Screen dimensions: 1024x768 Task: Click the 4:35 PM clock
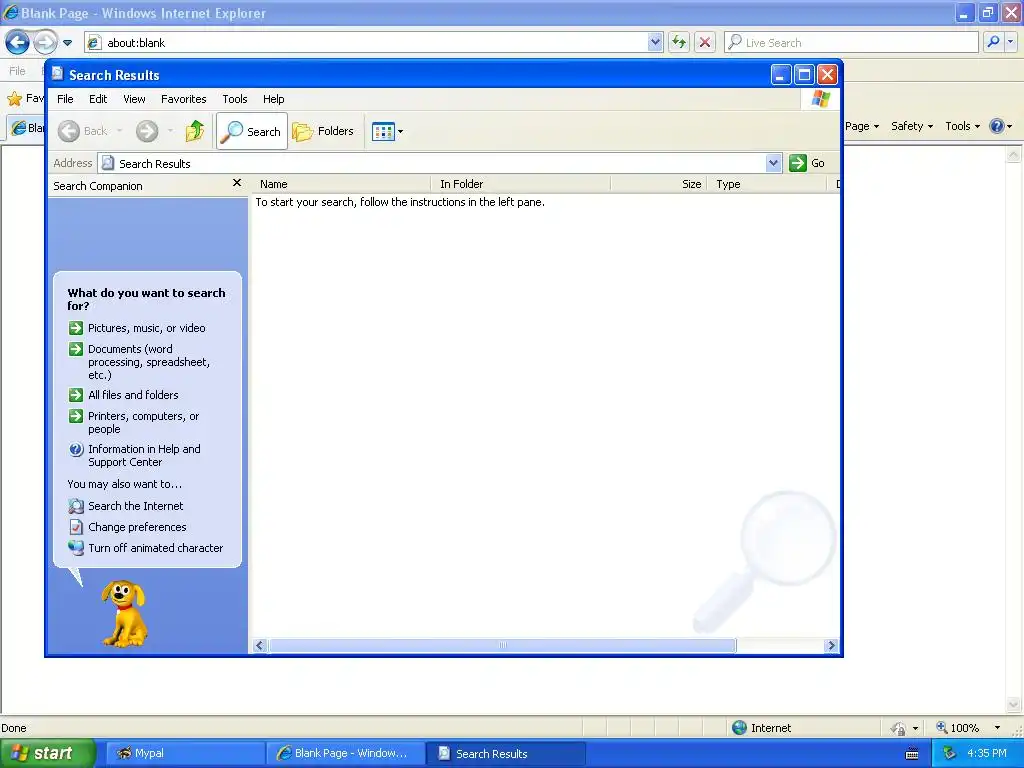[x=987, y=753]
